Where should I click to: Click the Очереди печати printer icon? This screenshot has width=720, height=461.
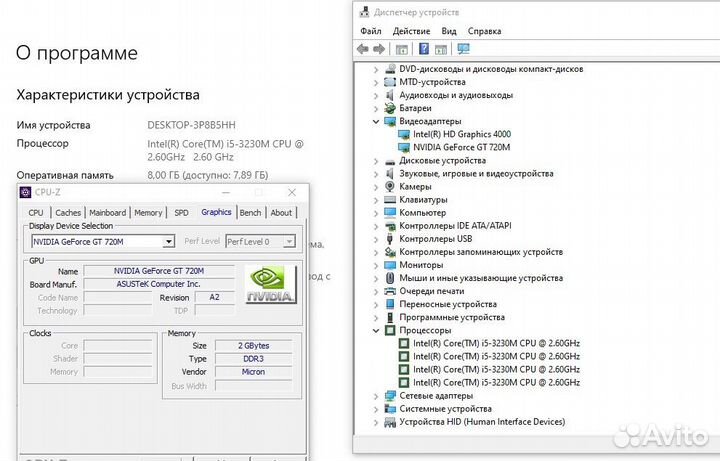(x=390, y=291)
